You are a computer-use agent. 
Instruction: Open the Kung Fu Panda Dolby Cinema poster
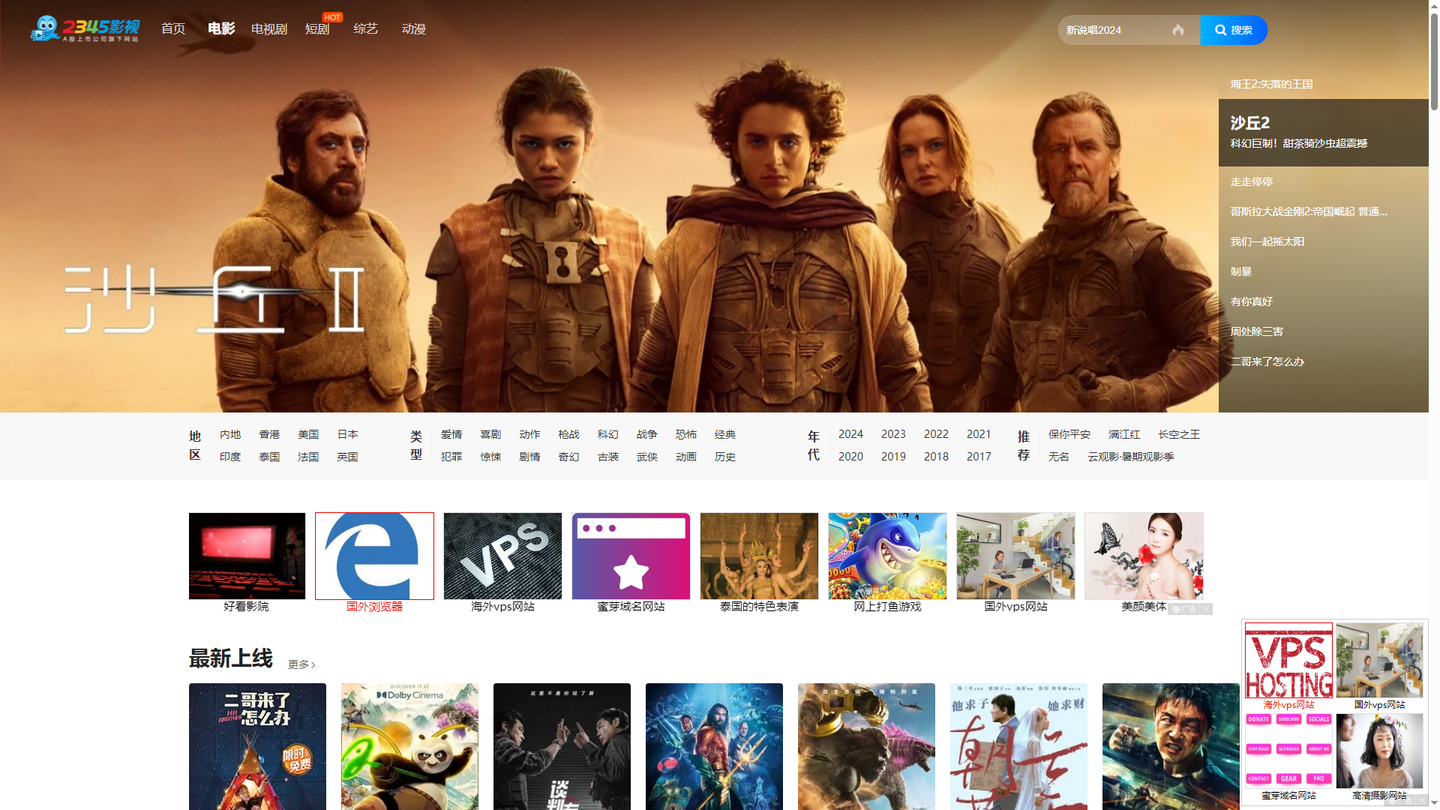pyautogui.click(x=410, y=746)
